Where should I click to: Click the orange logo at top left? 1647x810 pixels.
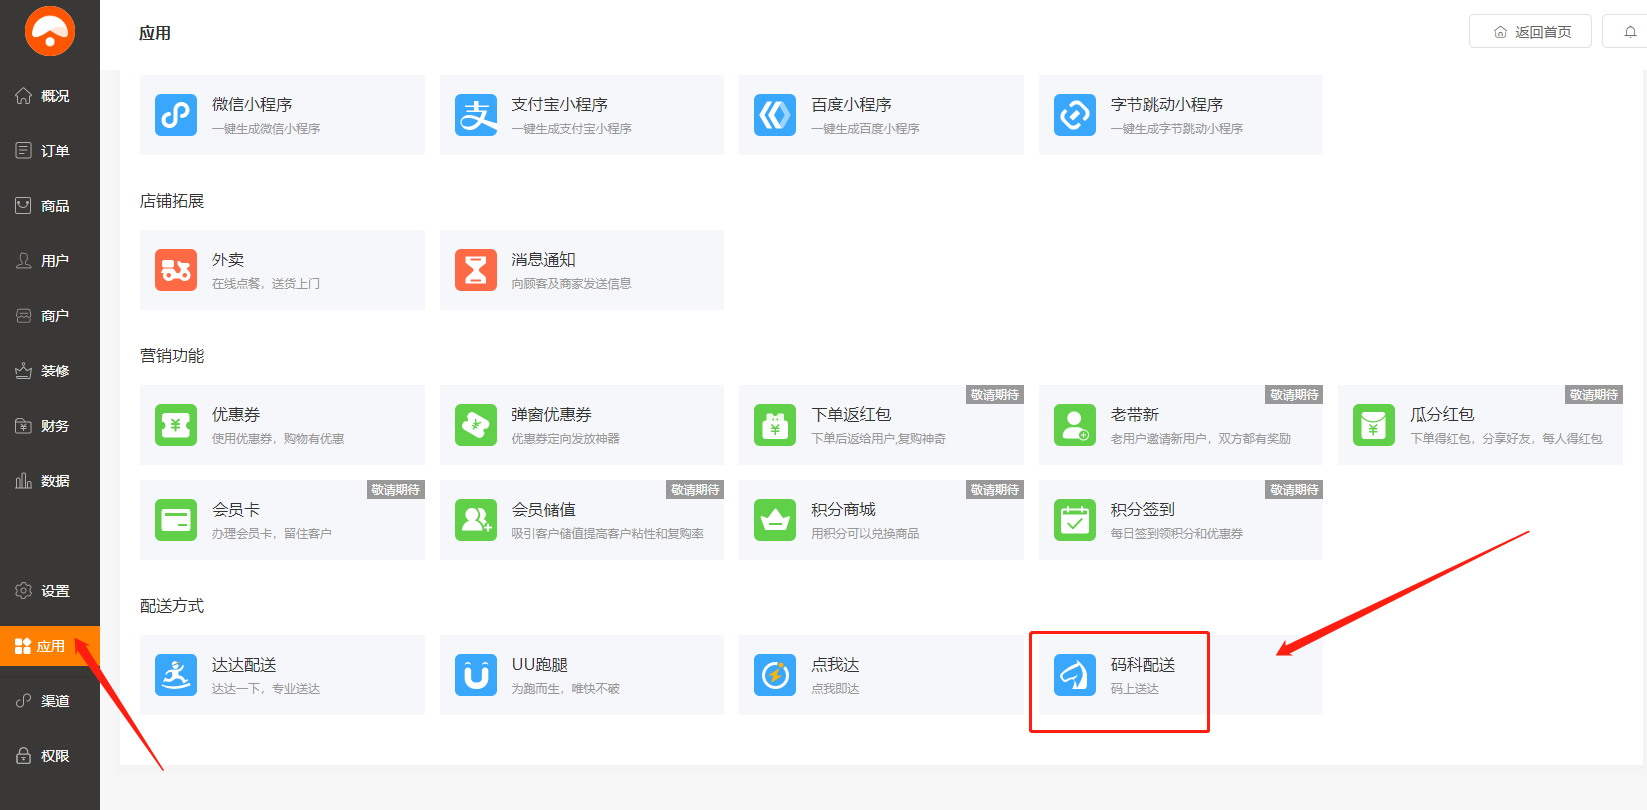coord(50,31)
